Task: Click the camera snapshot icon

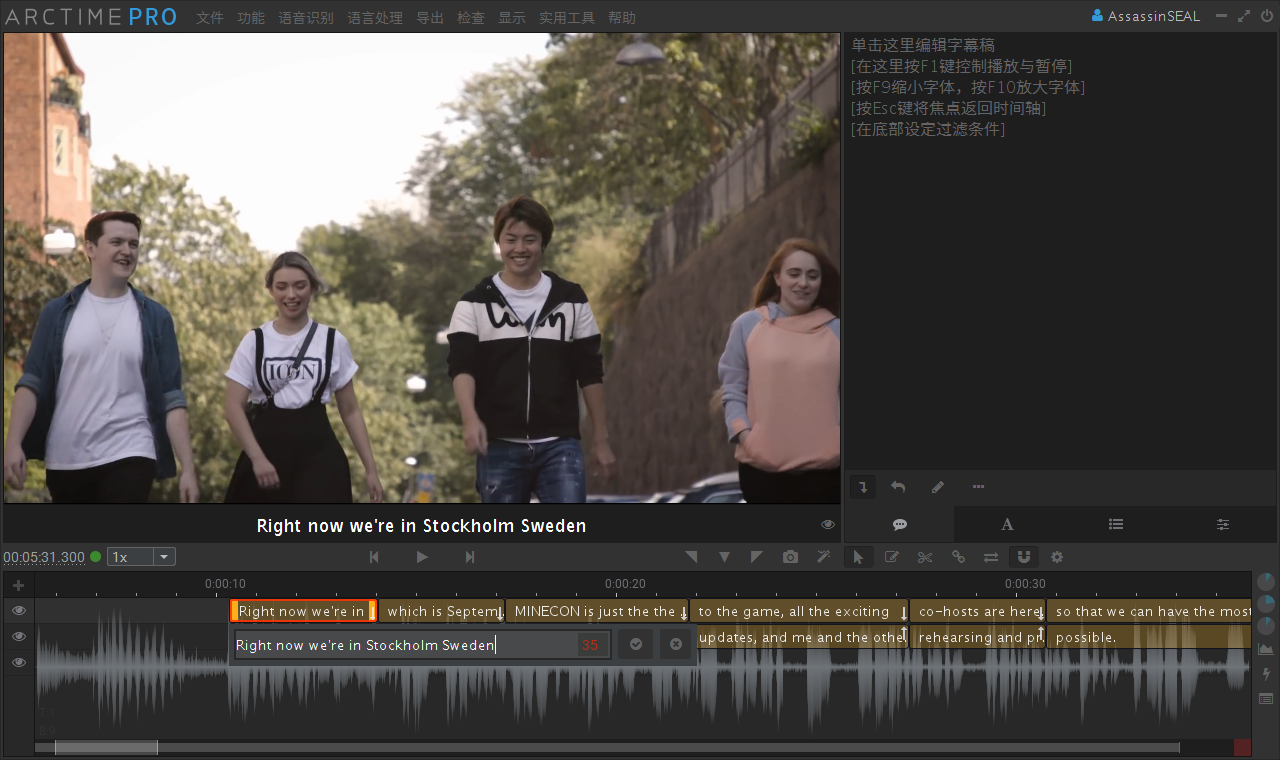Action: (x=791, y=557)
